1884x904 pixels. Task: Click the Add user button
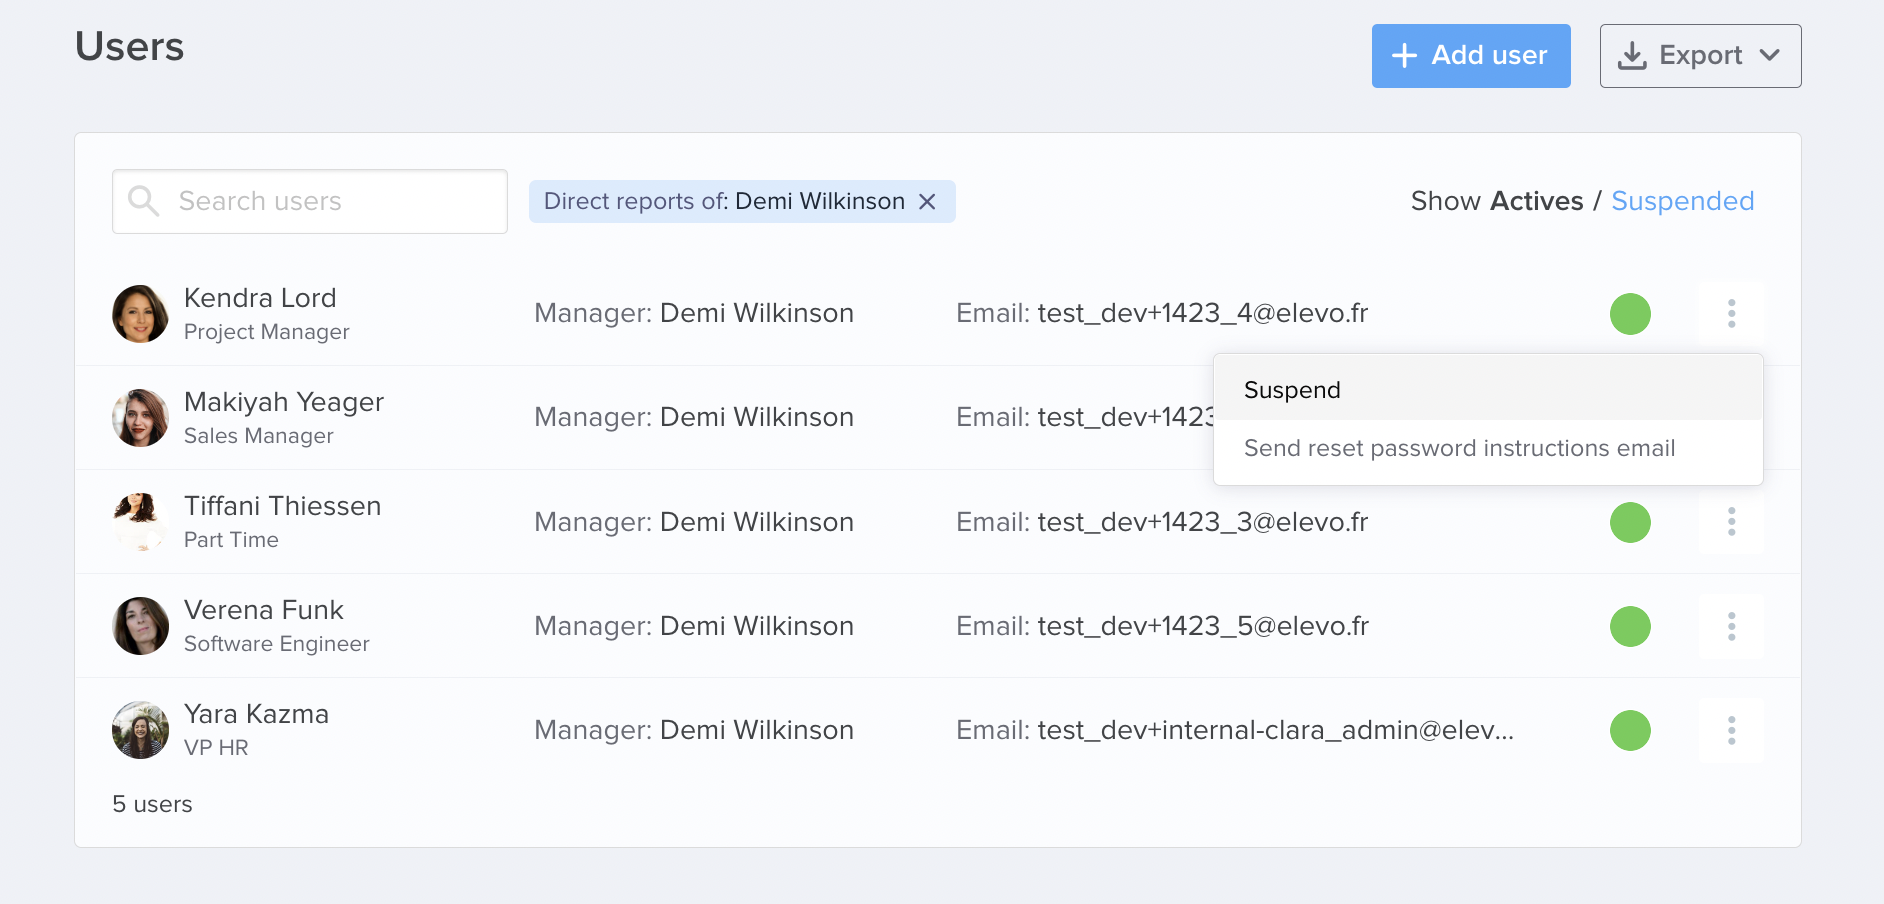pos(1471,56)
